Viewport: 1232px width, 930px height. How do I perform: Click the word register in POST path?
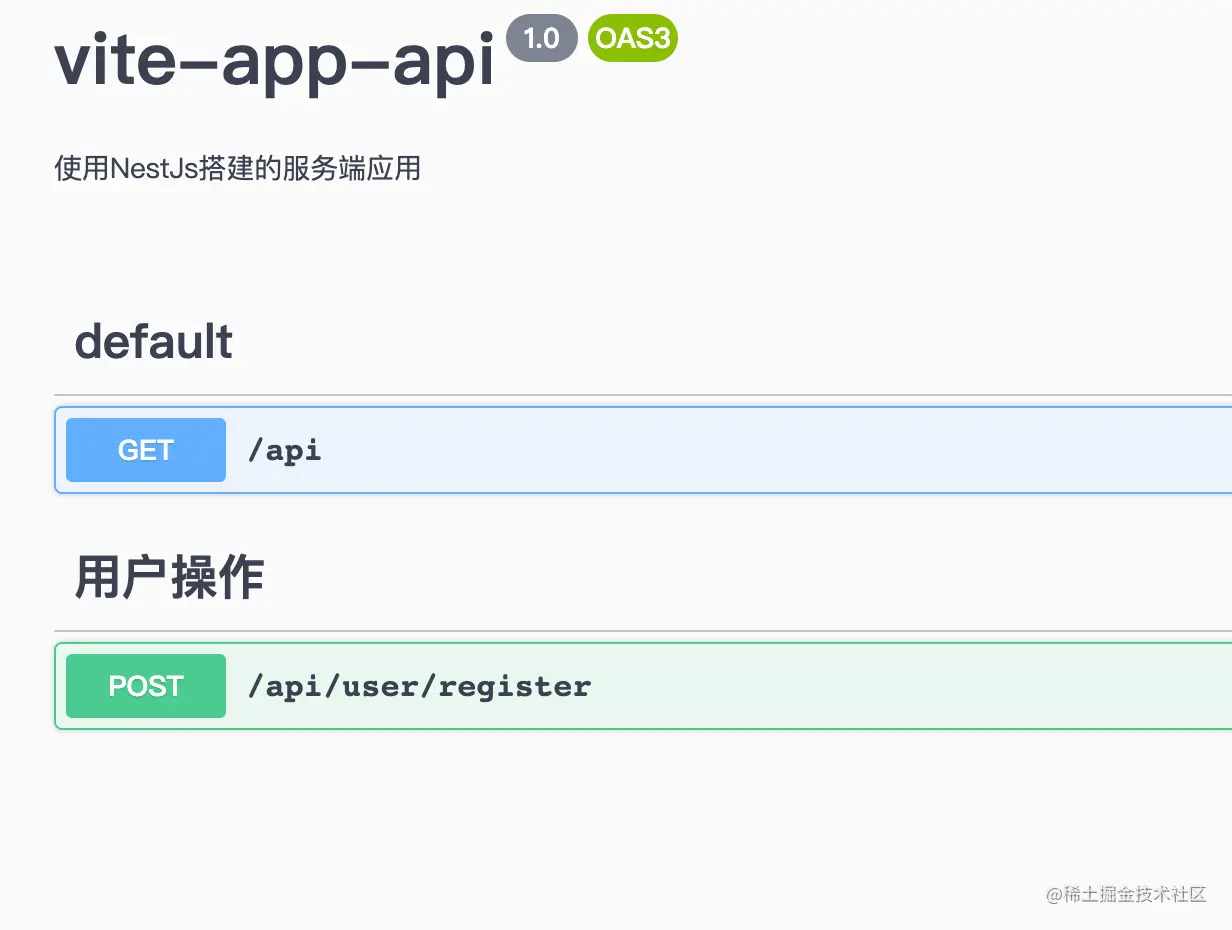click(x=515, y=687)
